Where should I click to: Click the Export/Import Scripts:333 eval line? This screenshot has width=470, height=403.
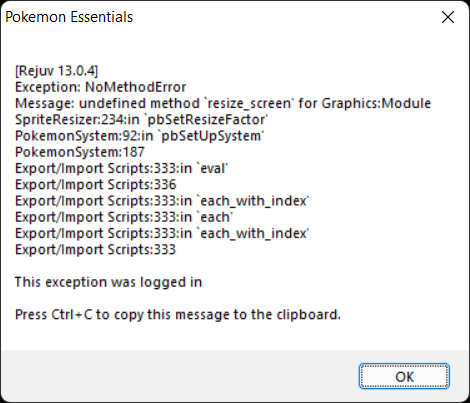[x=121, y=169]
